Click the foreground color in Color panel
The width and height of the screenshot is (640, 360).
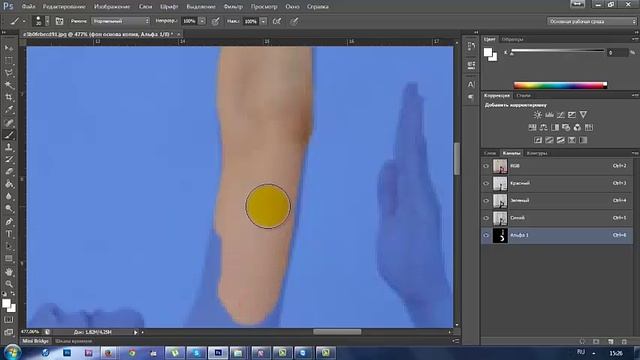(488, 52)
